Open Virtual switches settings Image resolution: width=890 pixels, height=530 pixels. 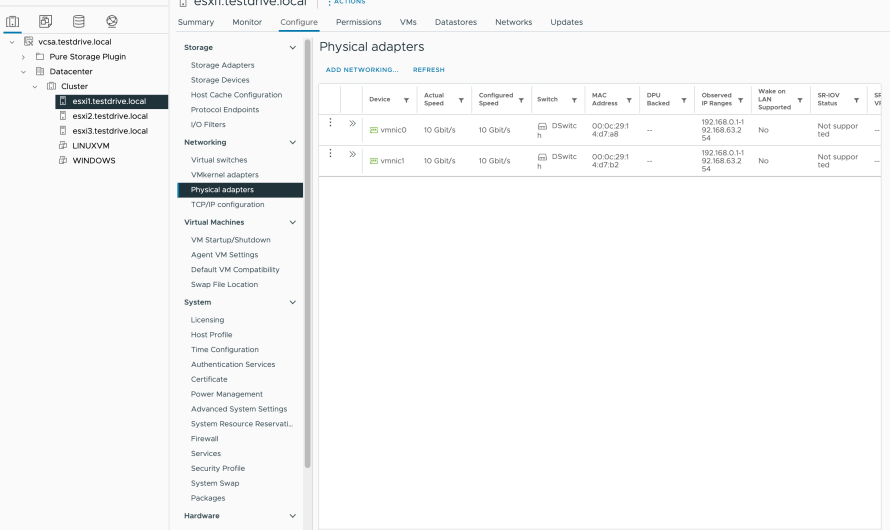pyautogui.click(x=219, y=160)
